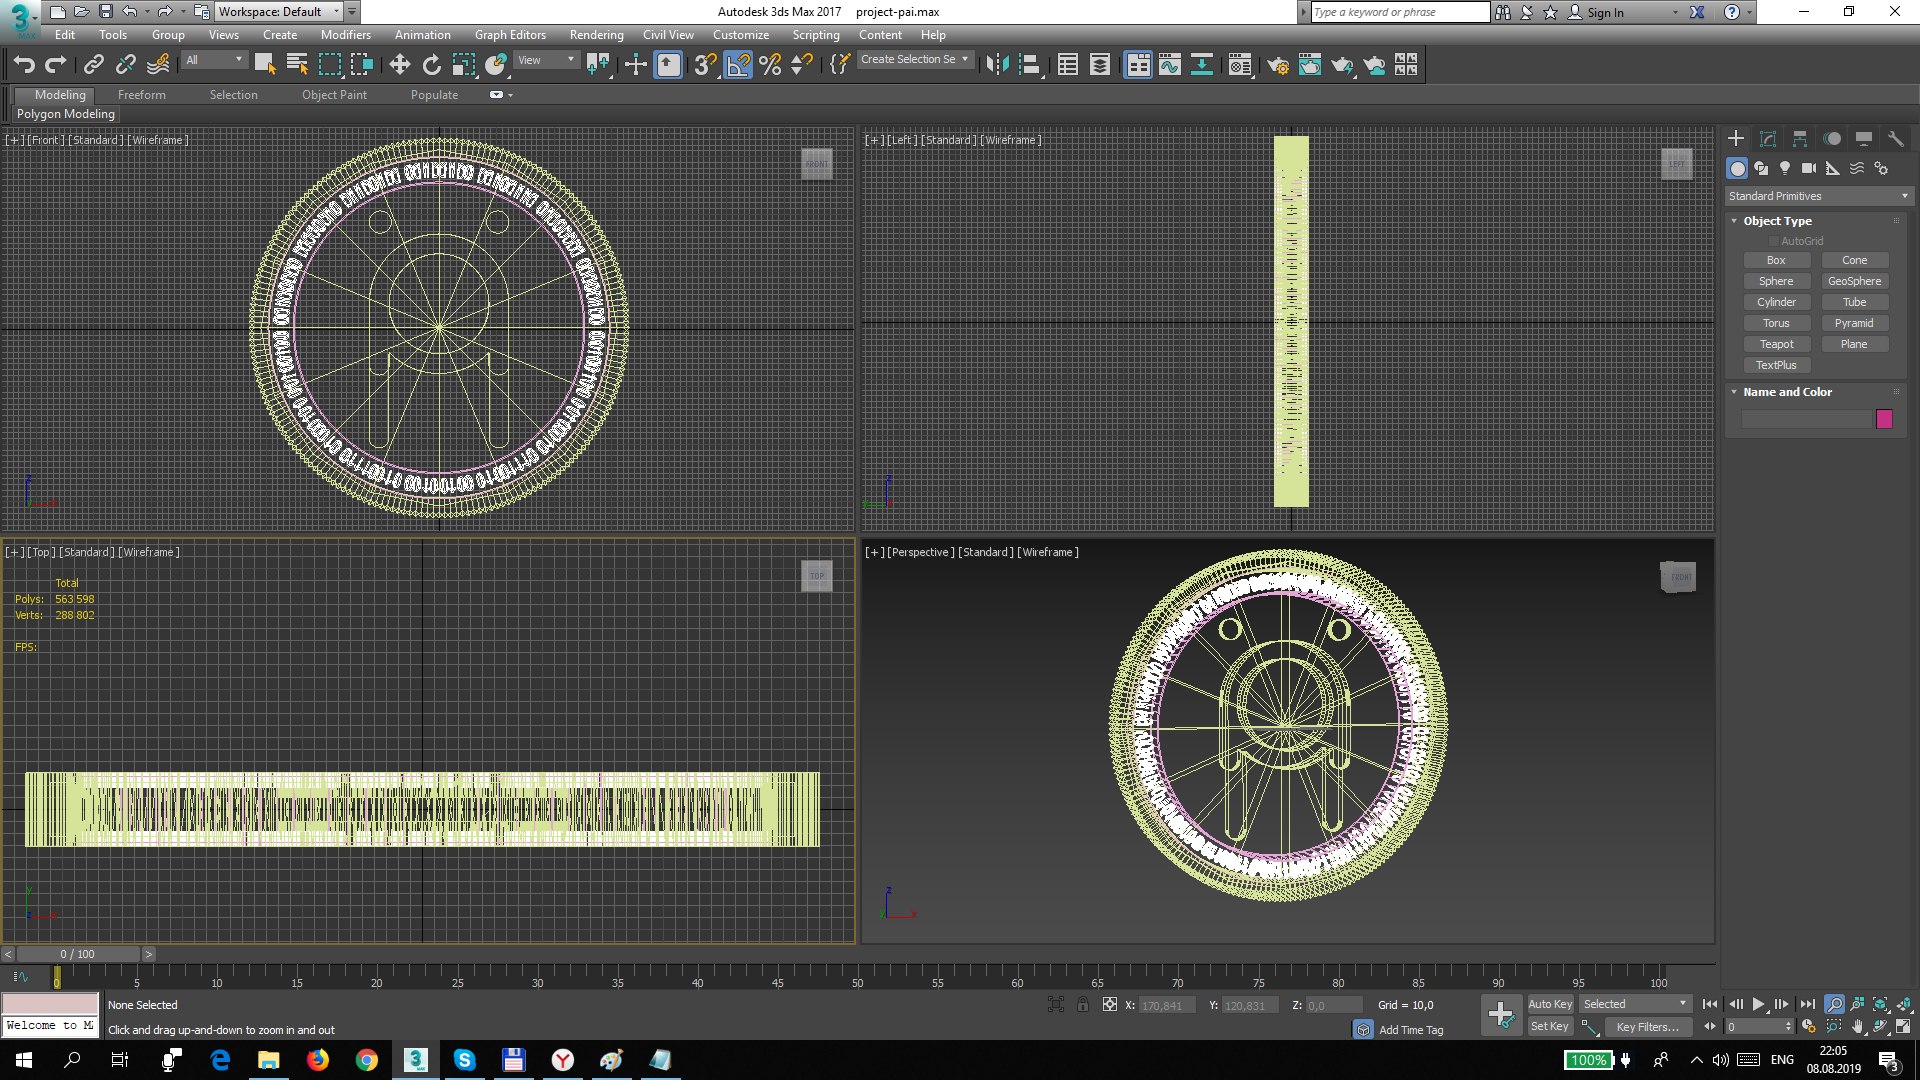Open the reference coordinate View dropdown
Image resolution: width=1920 pixels, height=1080 pixels.
tap(547, 60)
